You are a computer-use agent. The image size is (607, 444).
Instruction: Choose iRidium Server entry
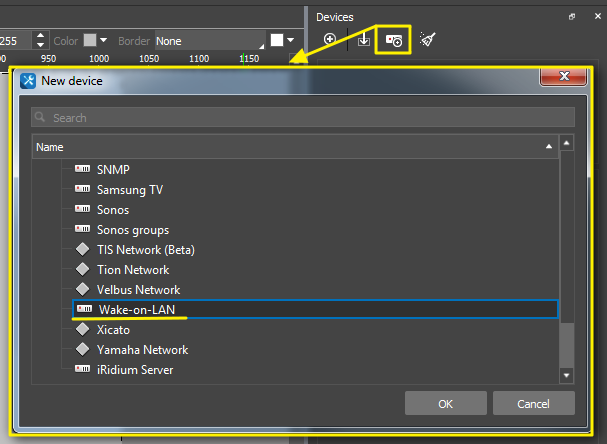134,370
